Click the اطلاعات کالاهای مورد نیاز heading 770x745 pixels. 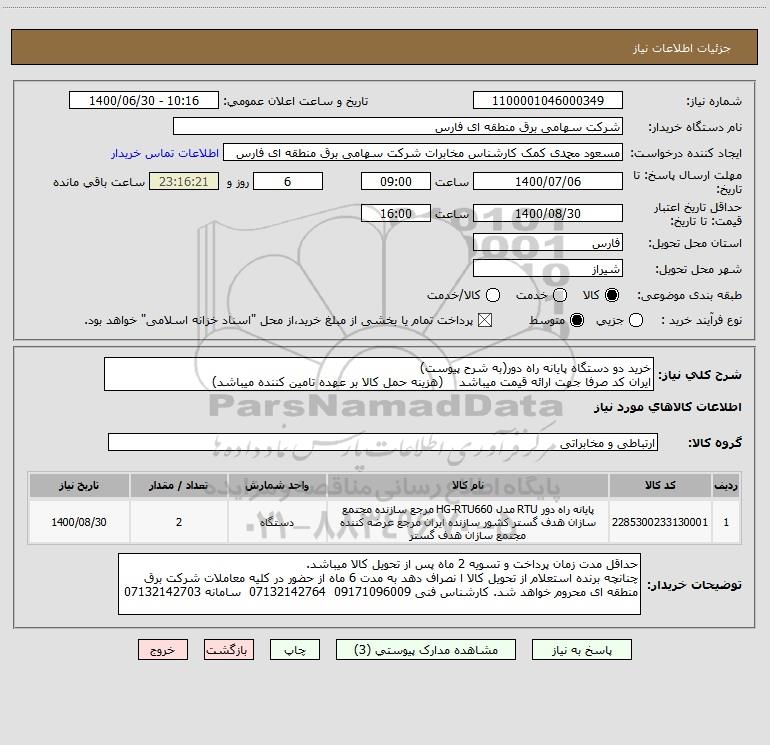pyautogui.click(x=667, y=407)
